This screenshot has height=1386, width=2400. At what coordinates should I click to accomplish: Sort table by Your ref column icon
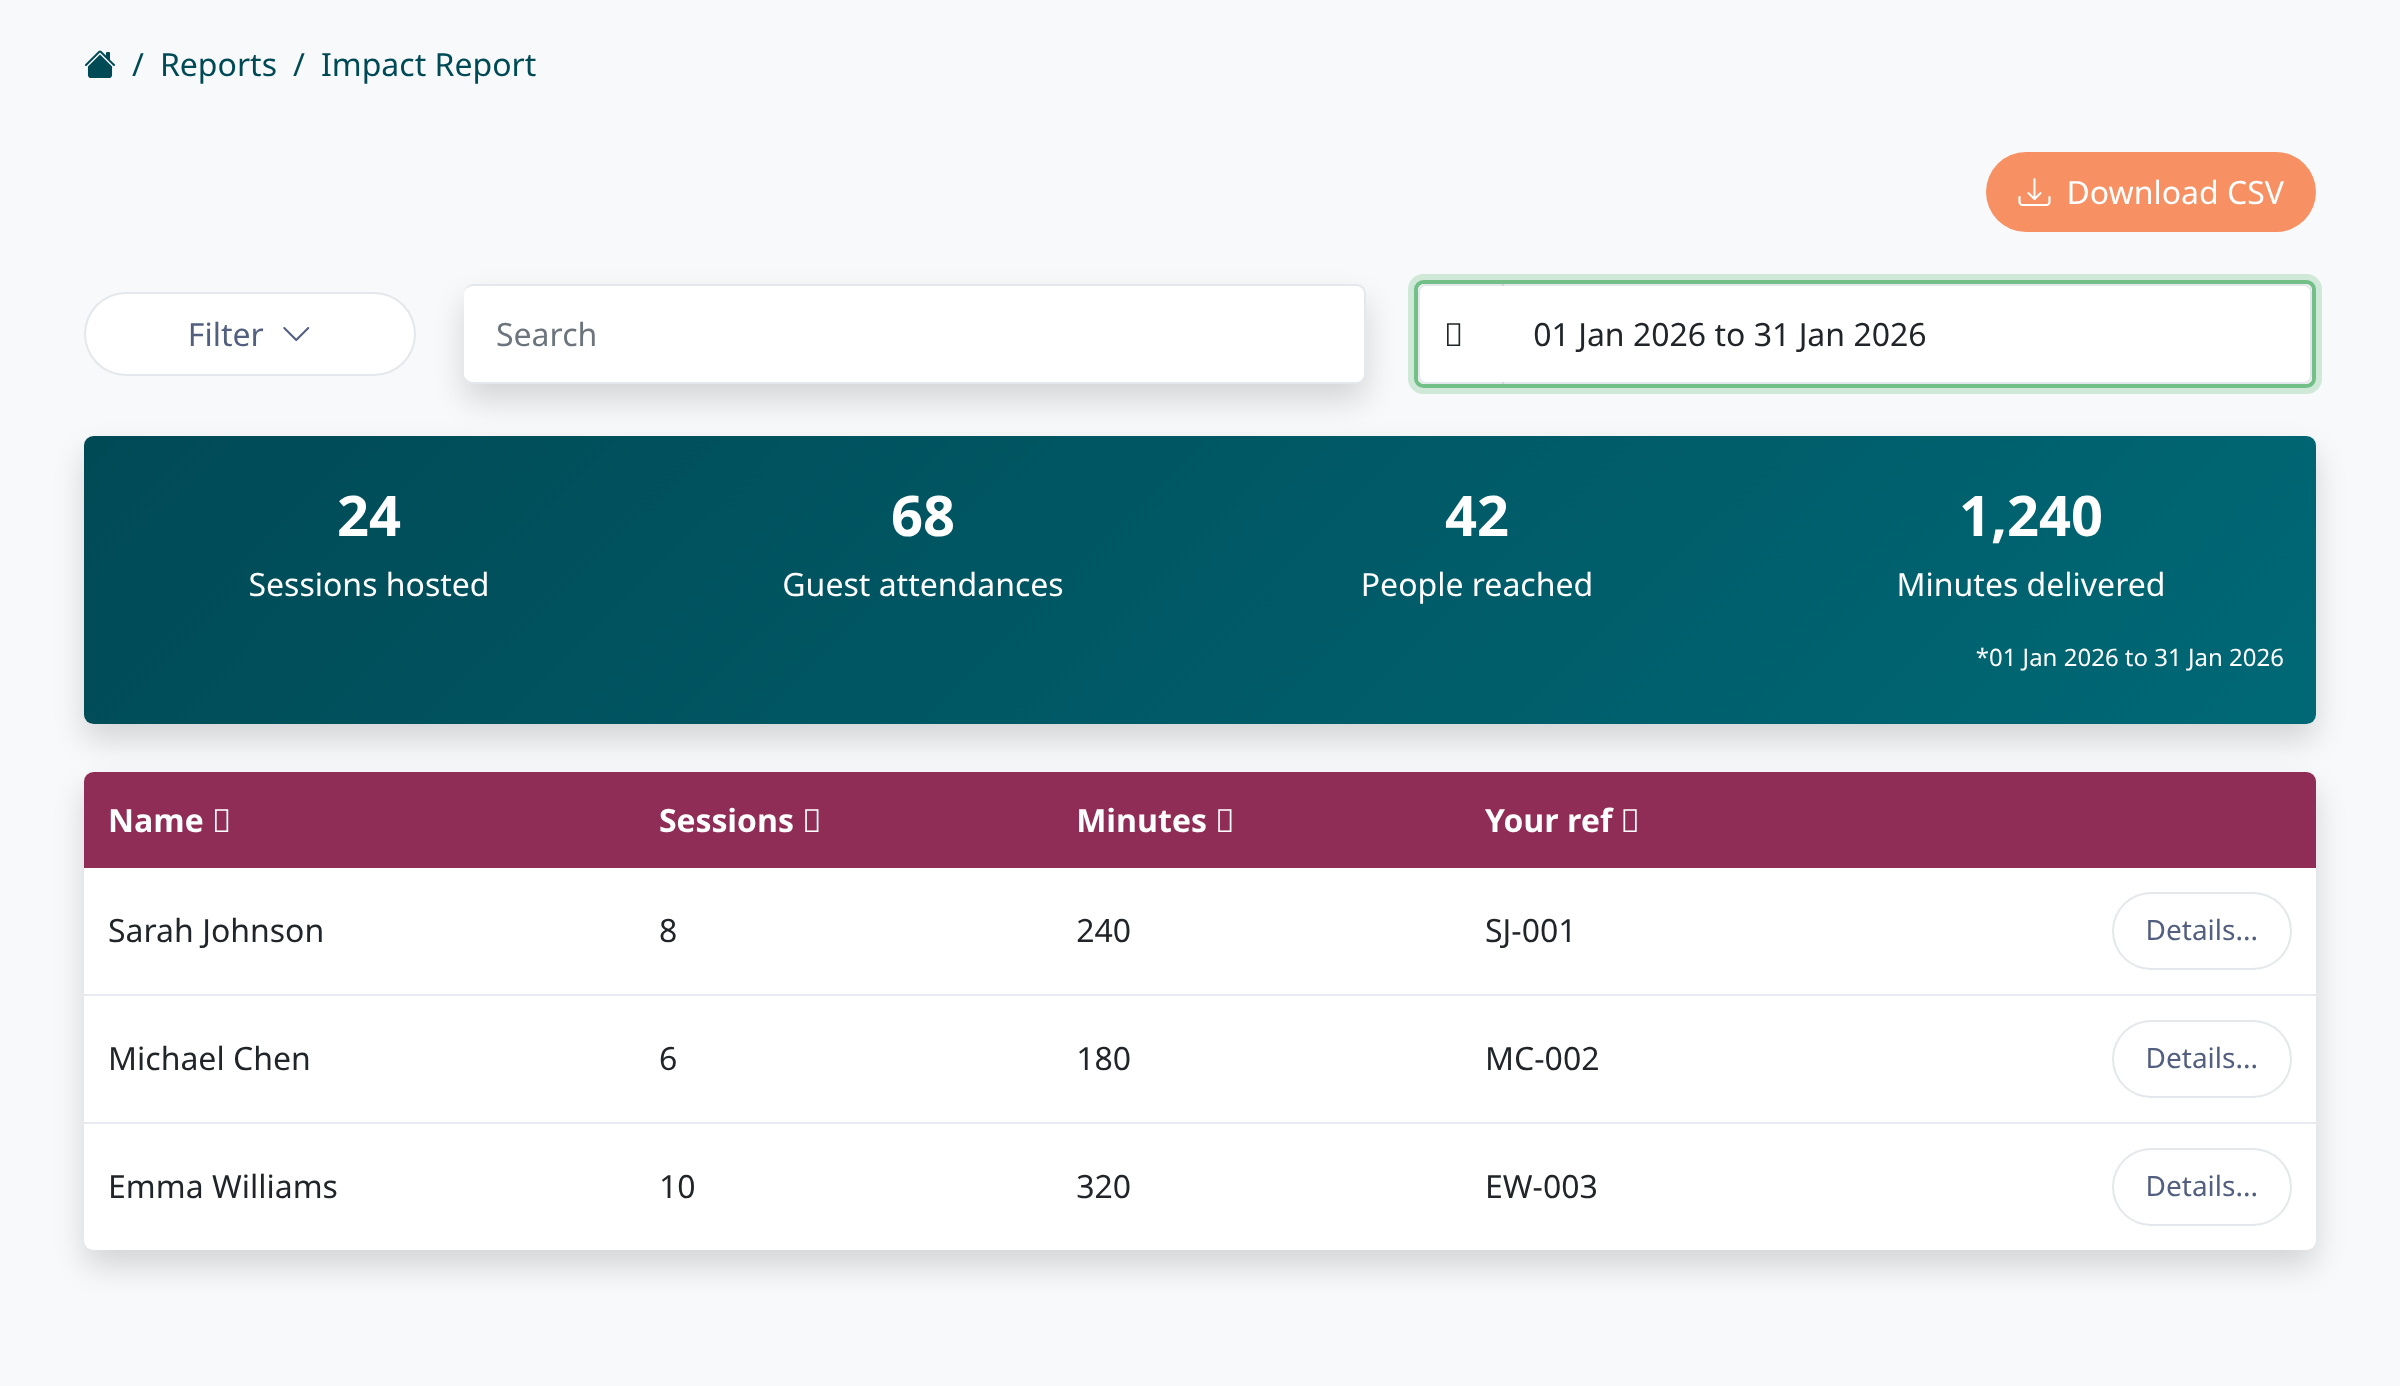click(1631, 821)
